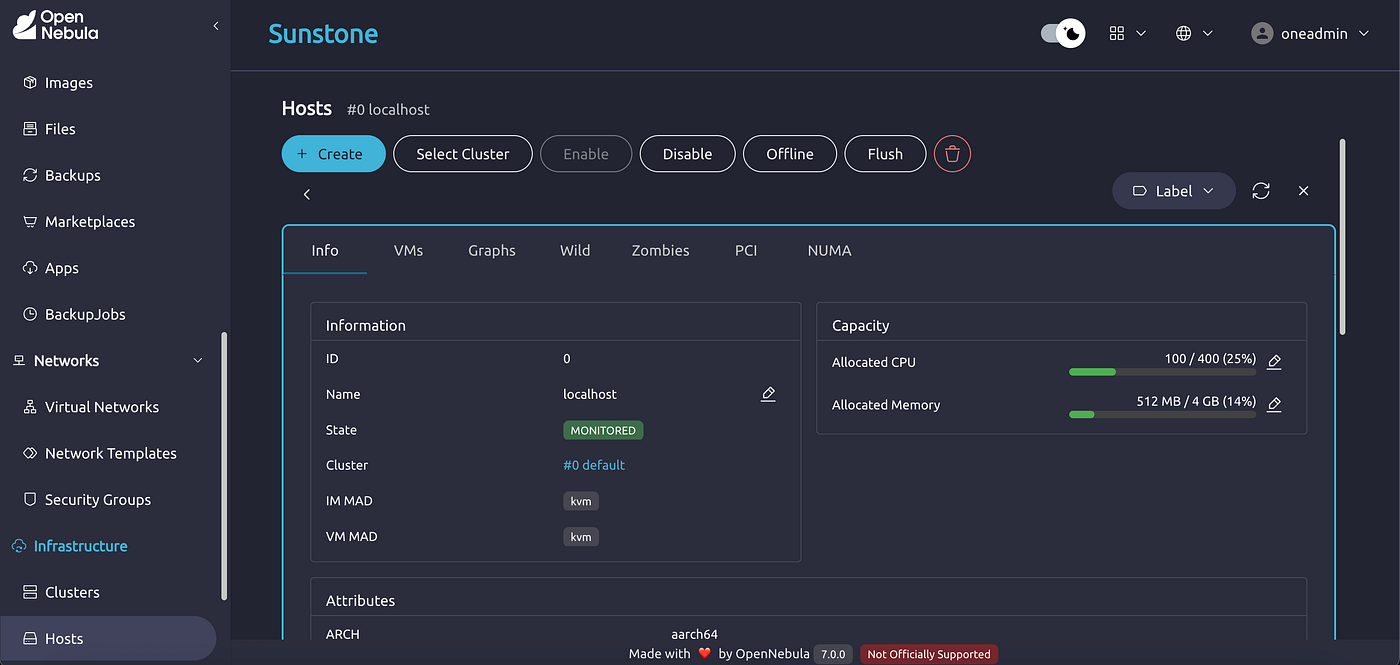1400x665 pixels.
Task: Click the OpenNebula logo
Action: click(55, 25)
